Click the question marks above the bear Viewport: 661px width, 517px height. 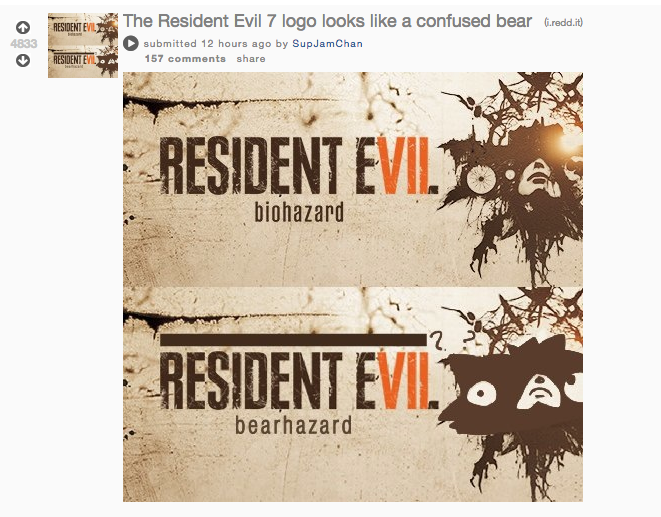[x=452, y=339]
